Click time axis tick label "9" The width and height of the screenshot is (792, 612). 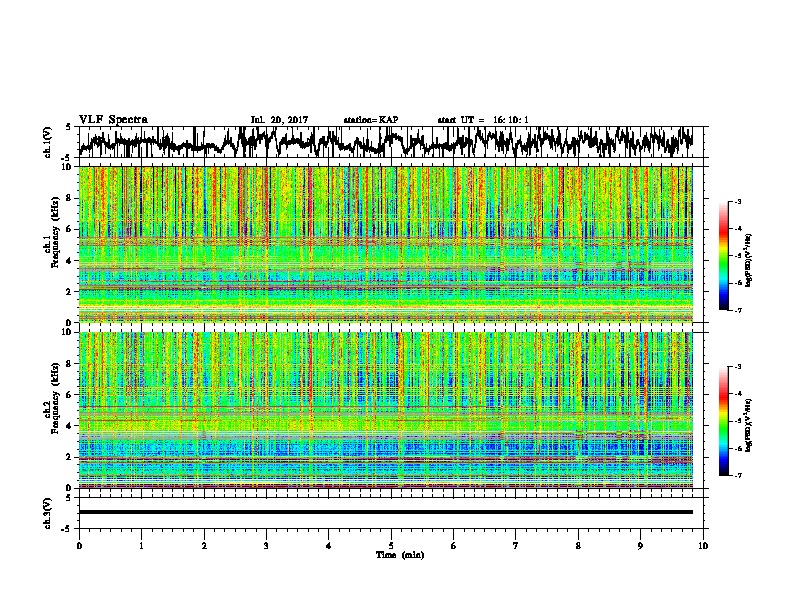(640, 546)
